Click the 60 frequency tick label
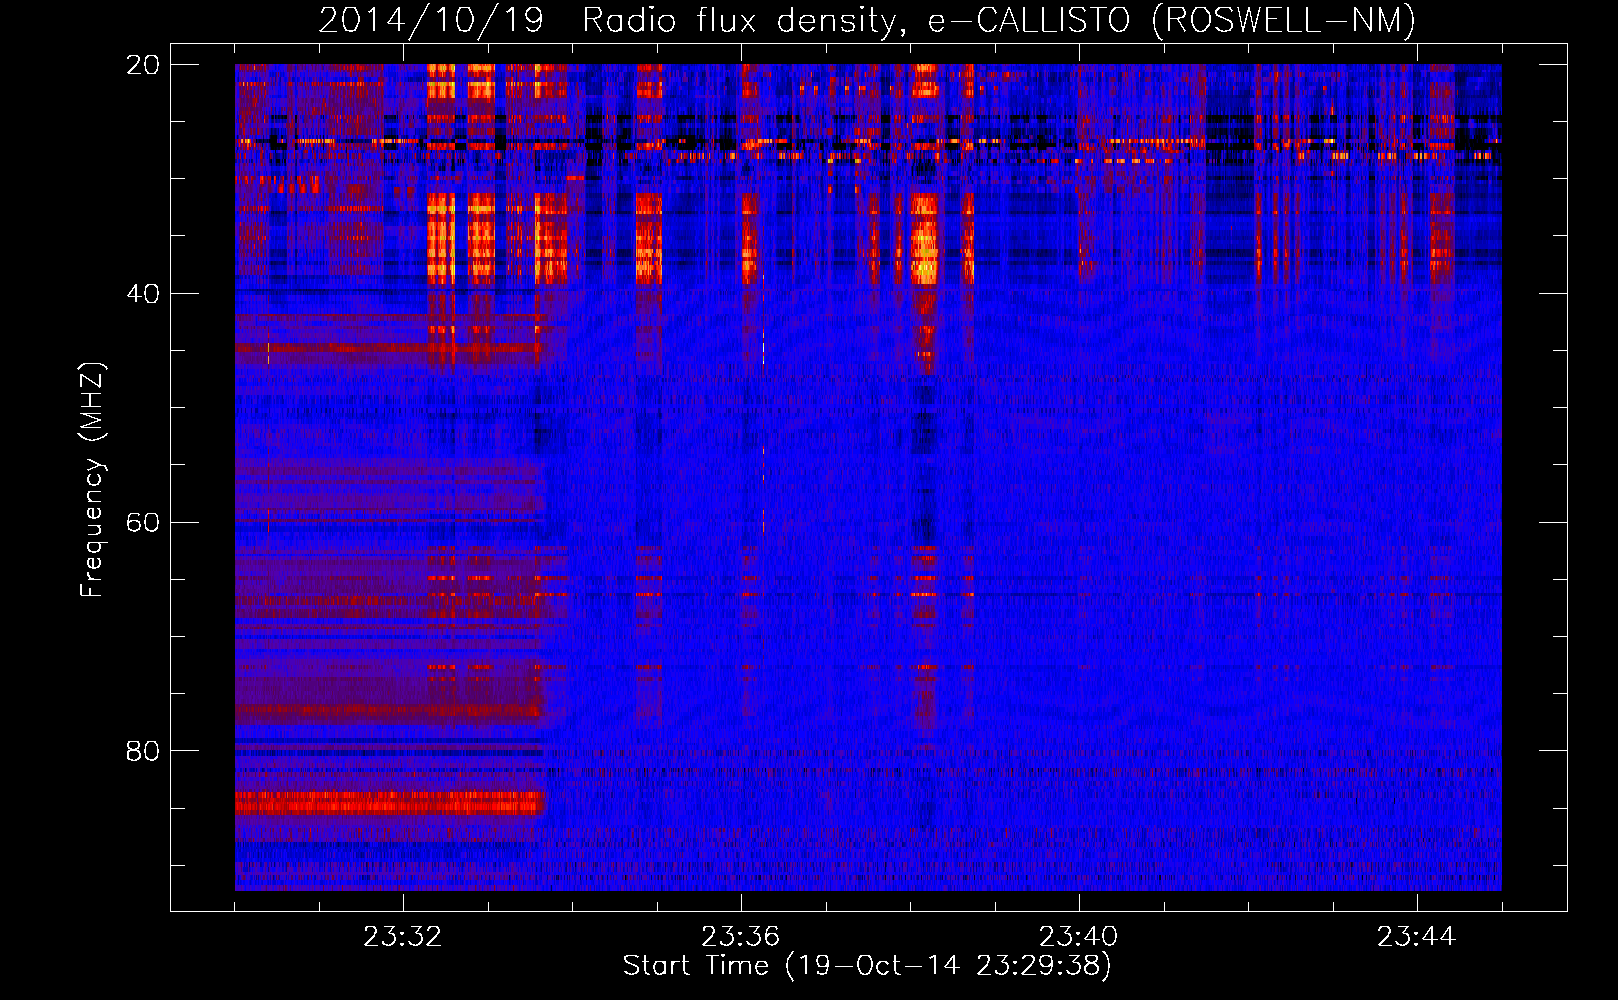This screenshot has width=1618, height=1000. (142, 523)
